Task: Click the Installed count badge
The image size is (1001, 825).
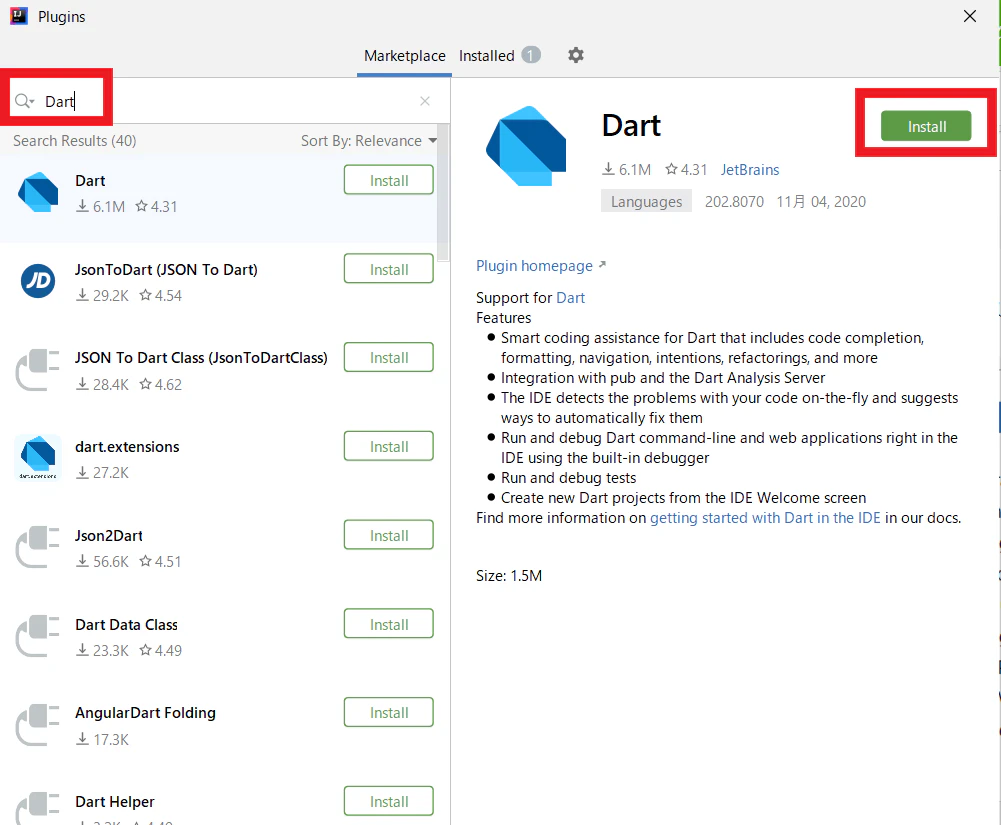Action: 531,55
